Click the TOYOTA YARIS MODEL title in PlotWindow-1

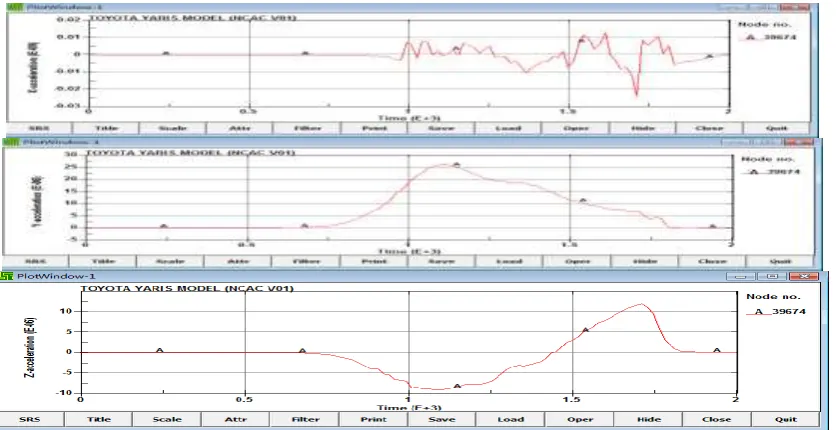pos(187,289)
